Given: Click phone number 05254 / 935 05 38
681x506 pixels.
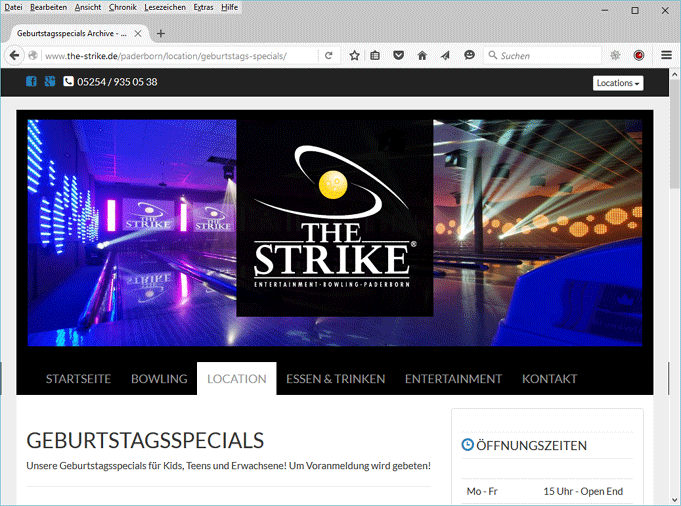Looking at the screenshot, I should pyautogui.click(x=117, y=82).
